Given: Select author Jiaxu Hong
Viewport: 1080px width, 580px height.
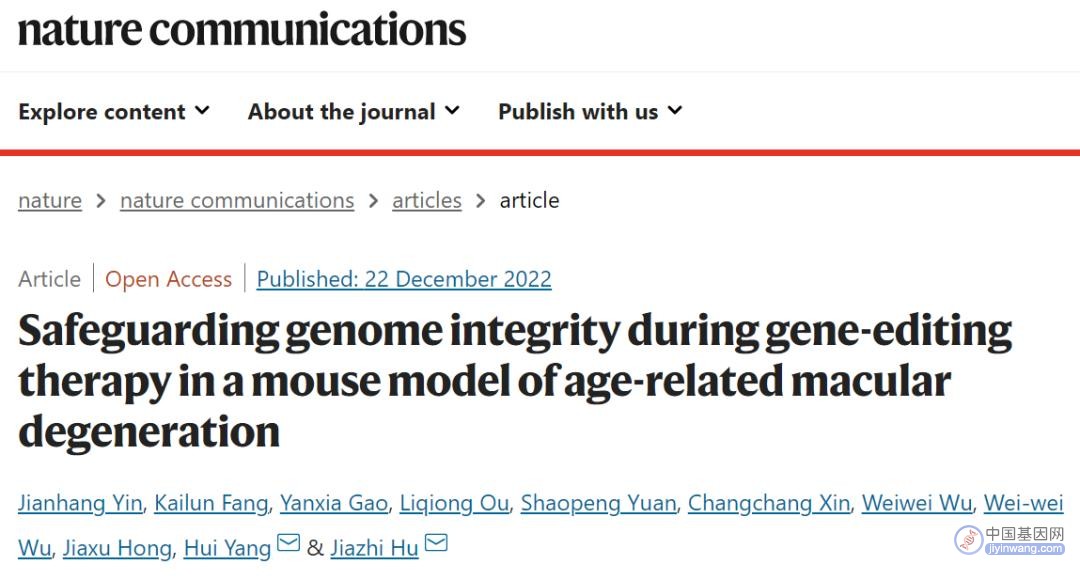Looking at the screenshot, I should pyautogui.click(x=117, y=548).
